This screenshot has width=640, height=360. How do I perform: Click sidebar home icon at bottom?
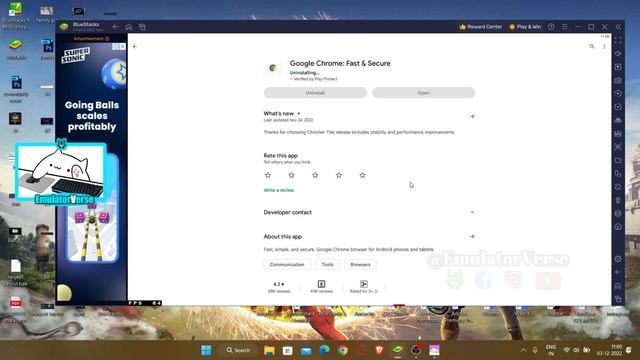click(618, 286)
